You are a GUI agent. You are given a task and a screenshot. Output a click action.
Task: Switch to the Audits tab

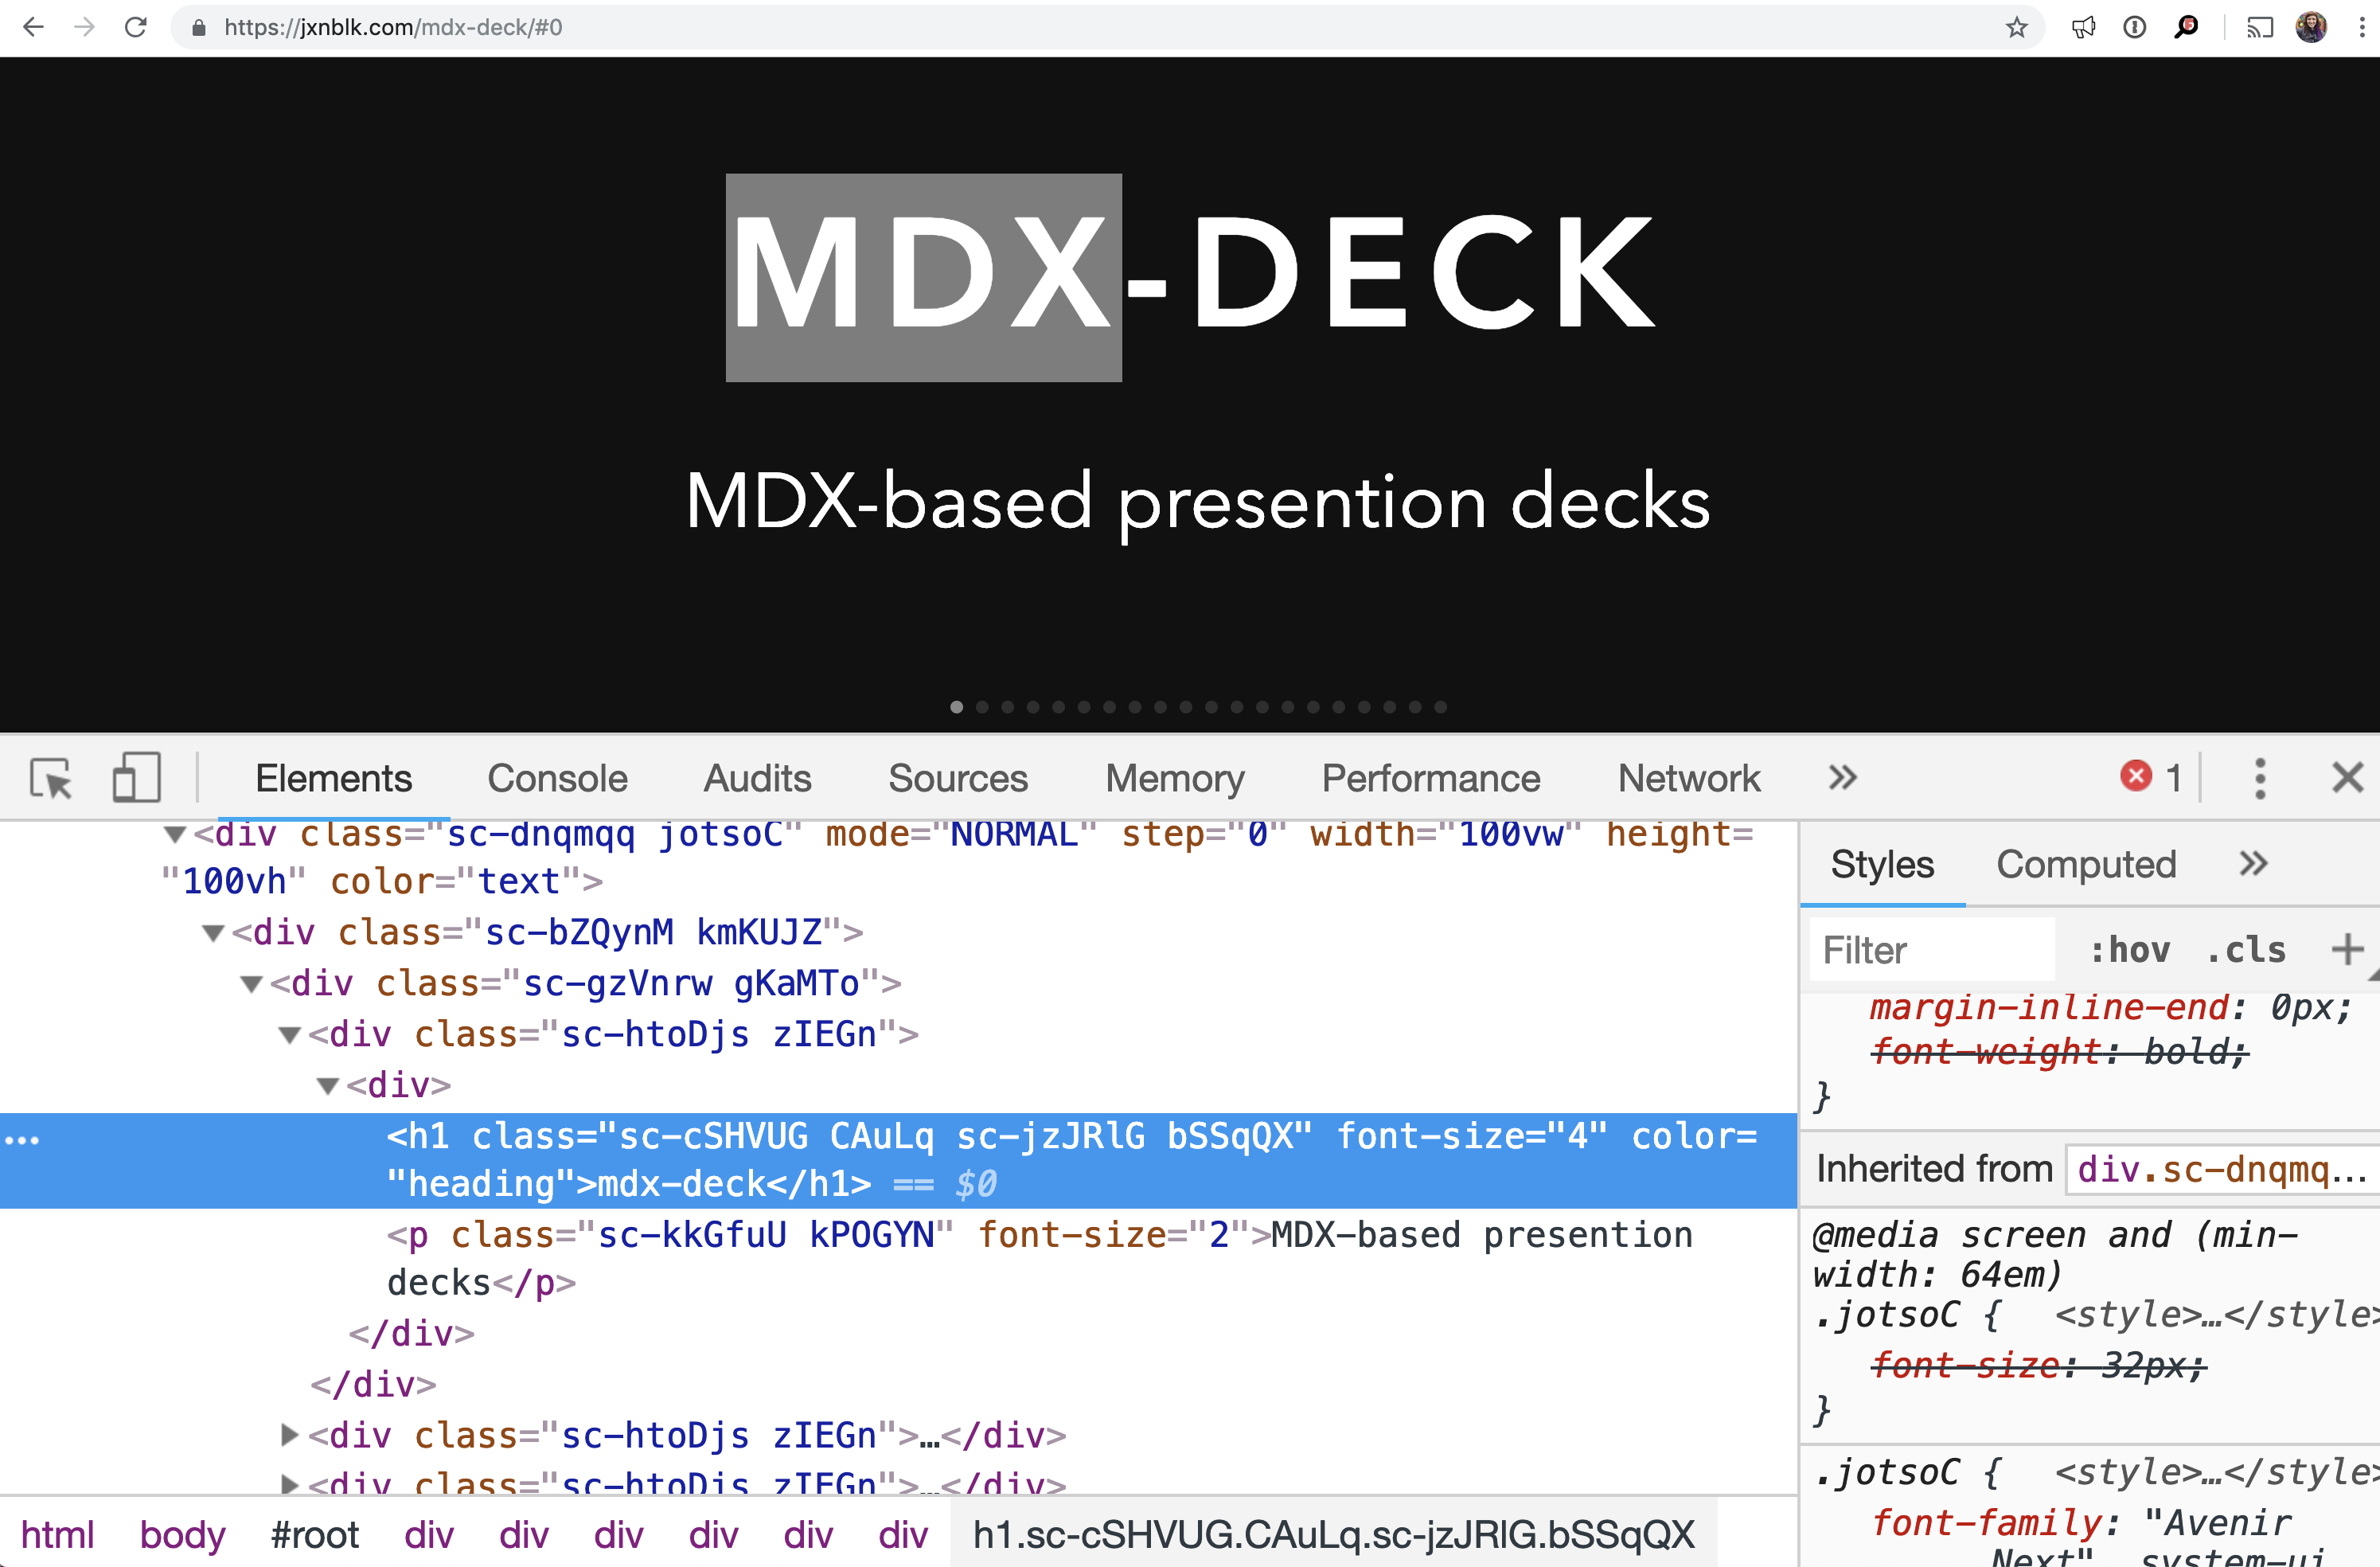click(x=757, y=778)
